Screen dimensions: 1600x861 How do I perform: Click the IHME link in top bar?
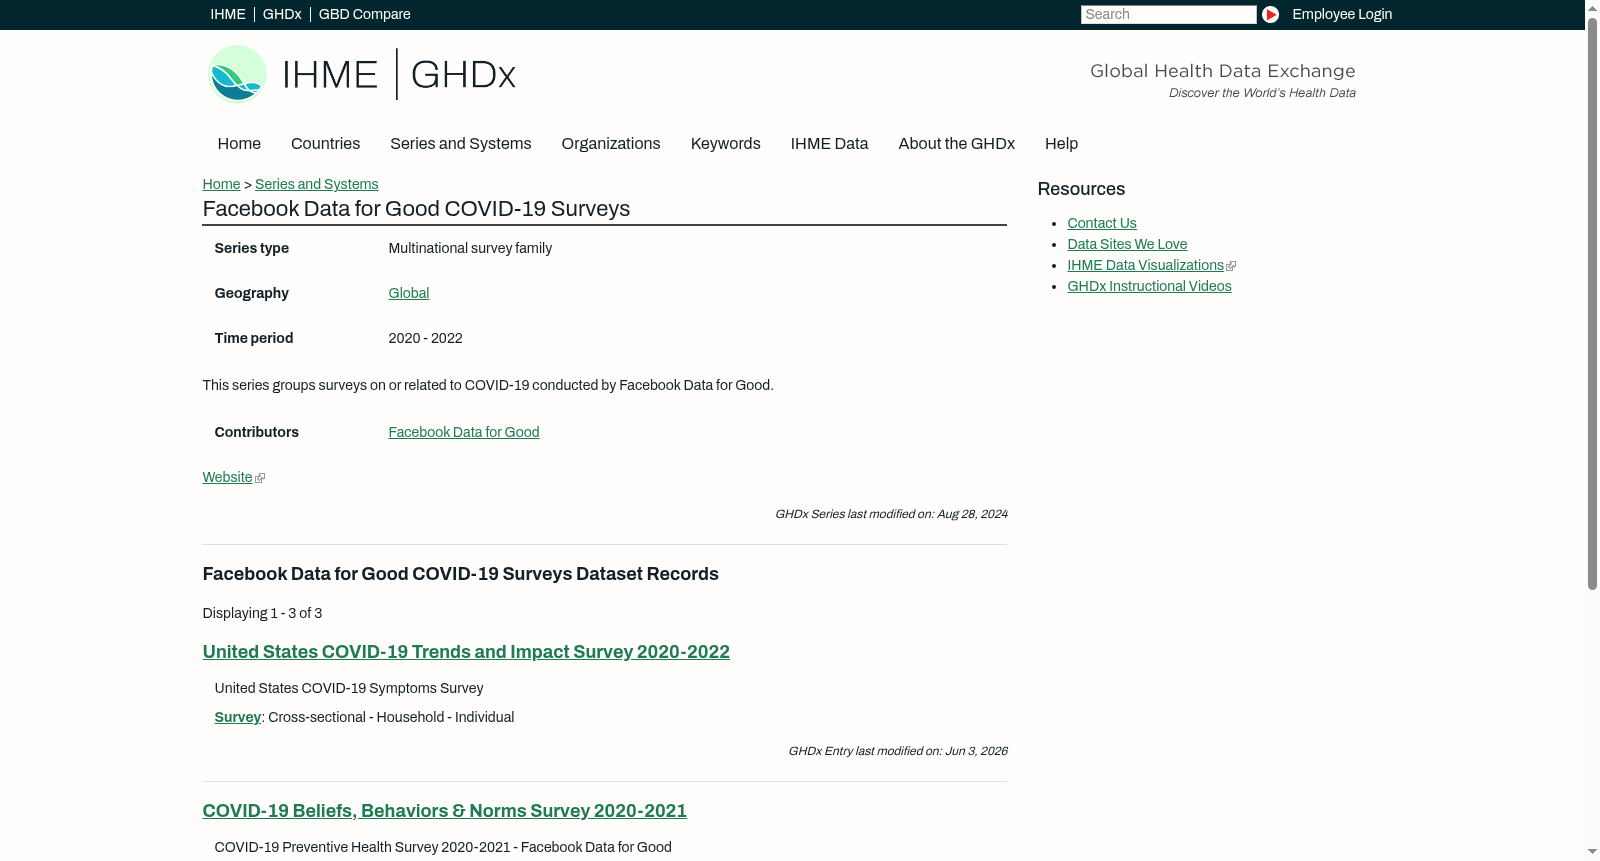(228, 14)
